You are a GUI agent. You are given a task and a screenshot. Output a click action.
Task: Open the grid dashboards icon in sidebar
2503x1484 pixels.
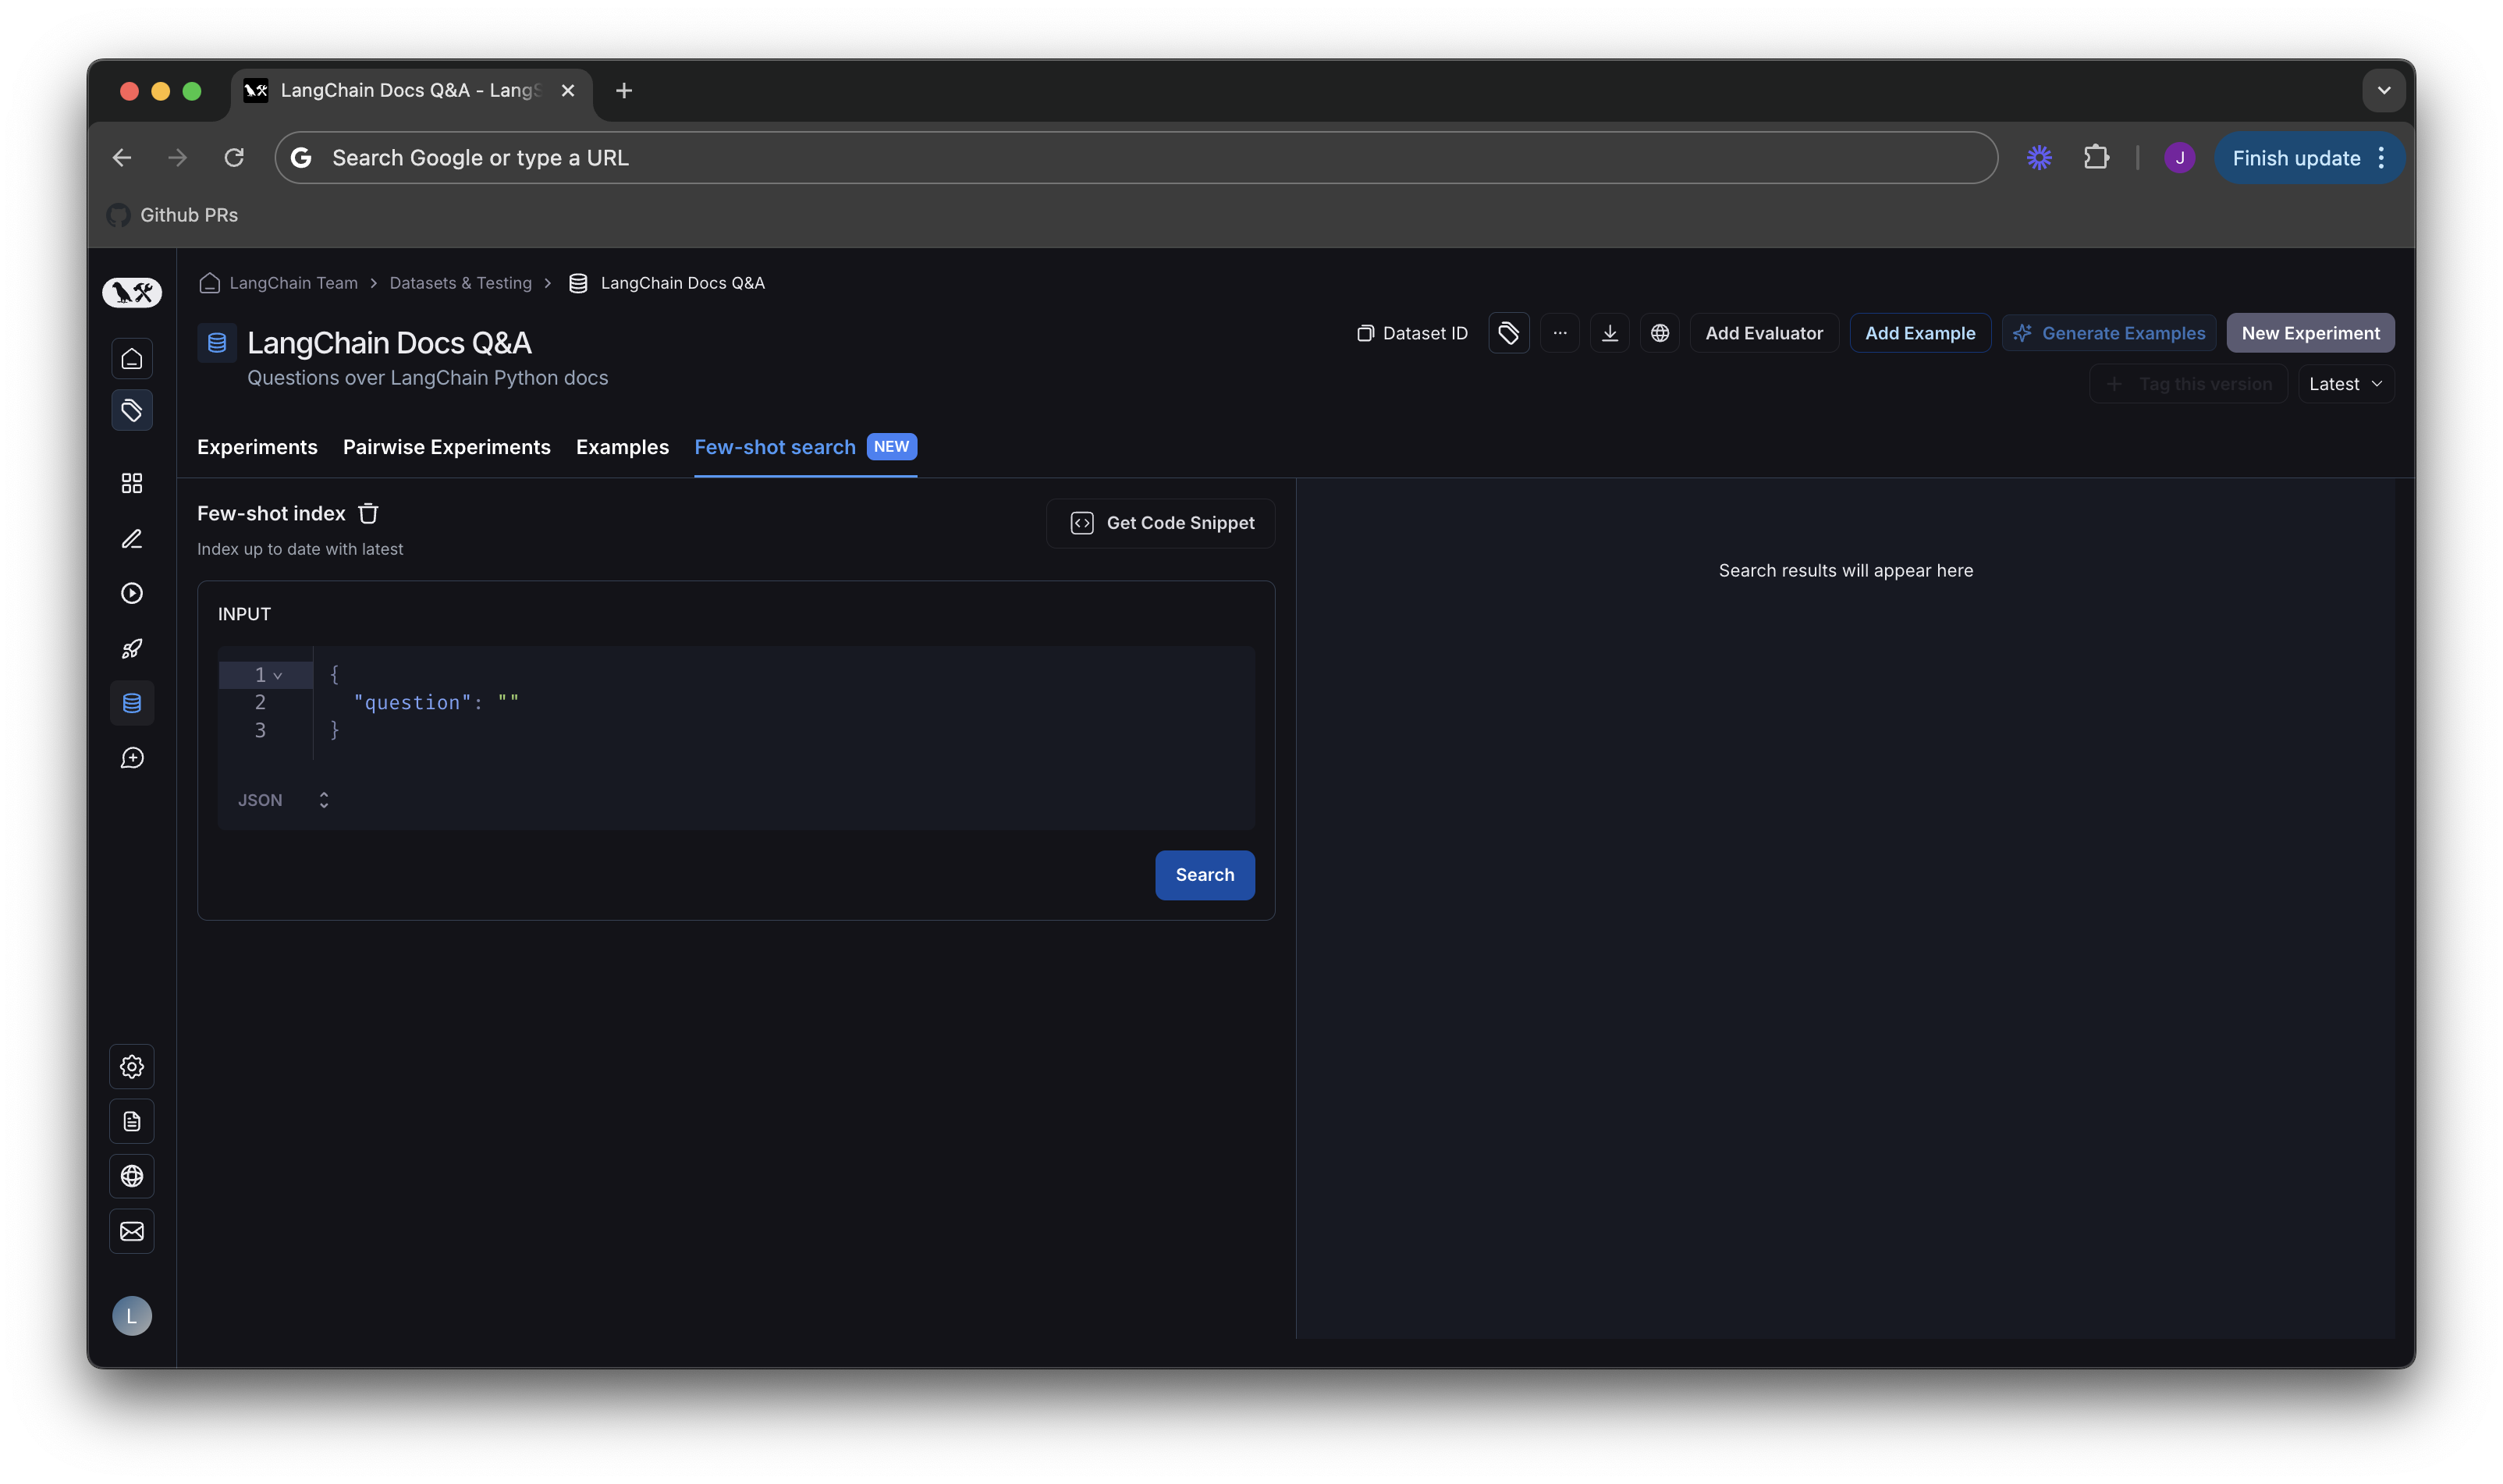132,483
